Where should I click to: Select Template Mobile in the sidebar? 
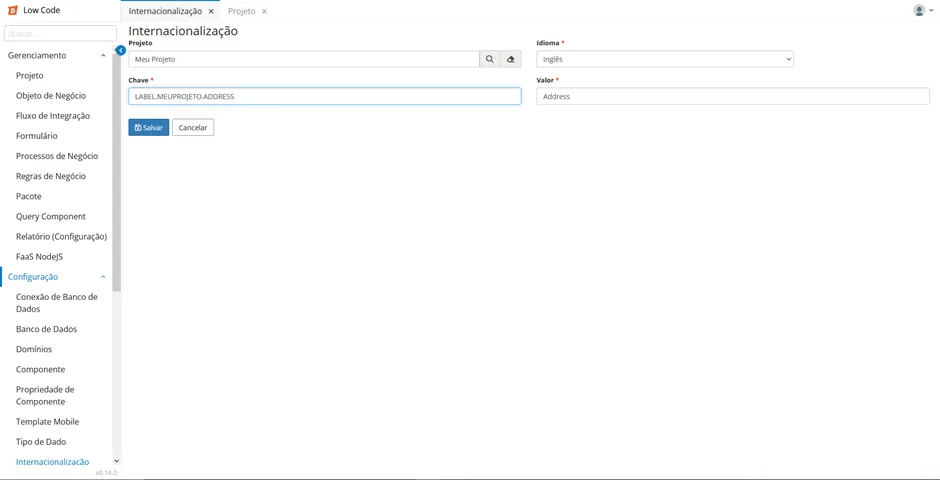[x=47, y=422]
